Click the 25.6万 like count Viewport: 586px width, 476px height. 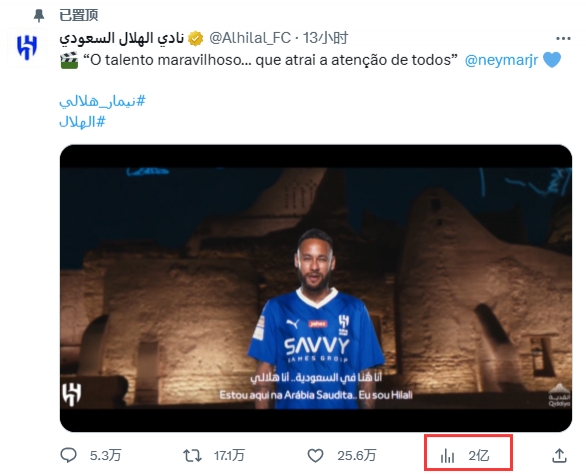357,456
